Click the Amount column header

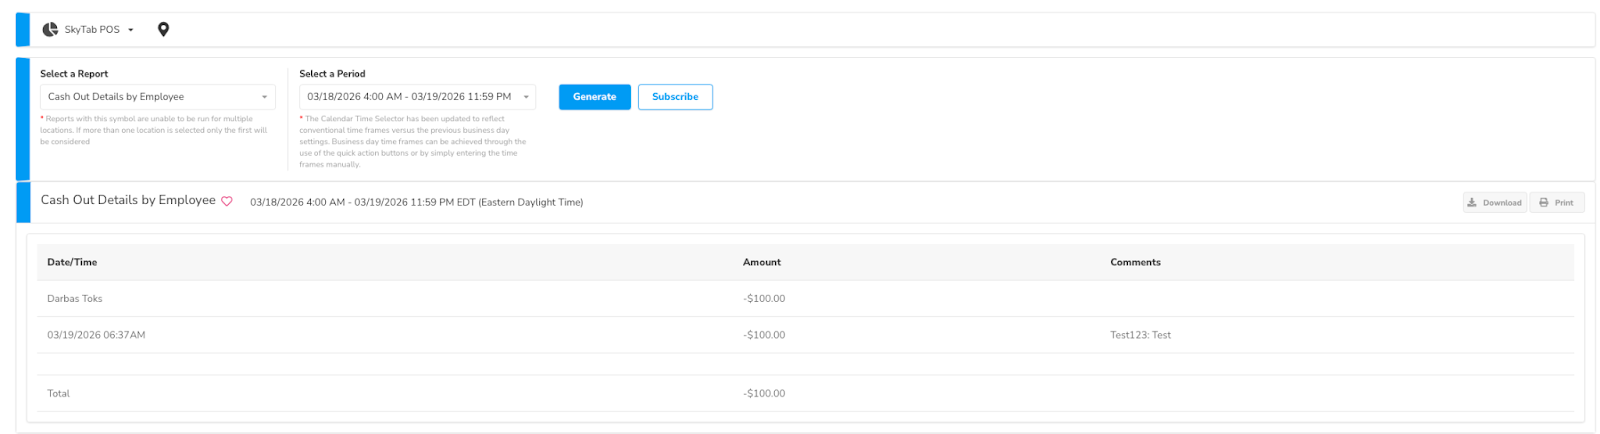(761, 263)
